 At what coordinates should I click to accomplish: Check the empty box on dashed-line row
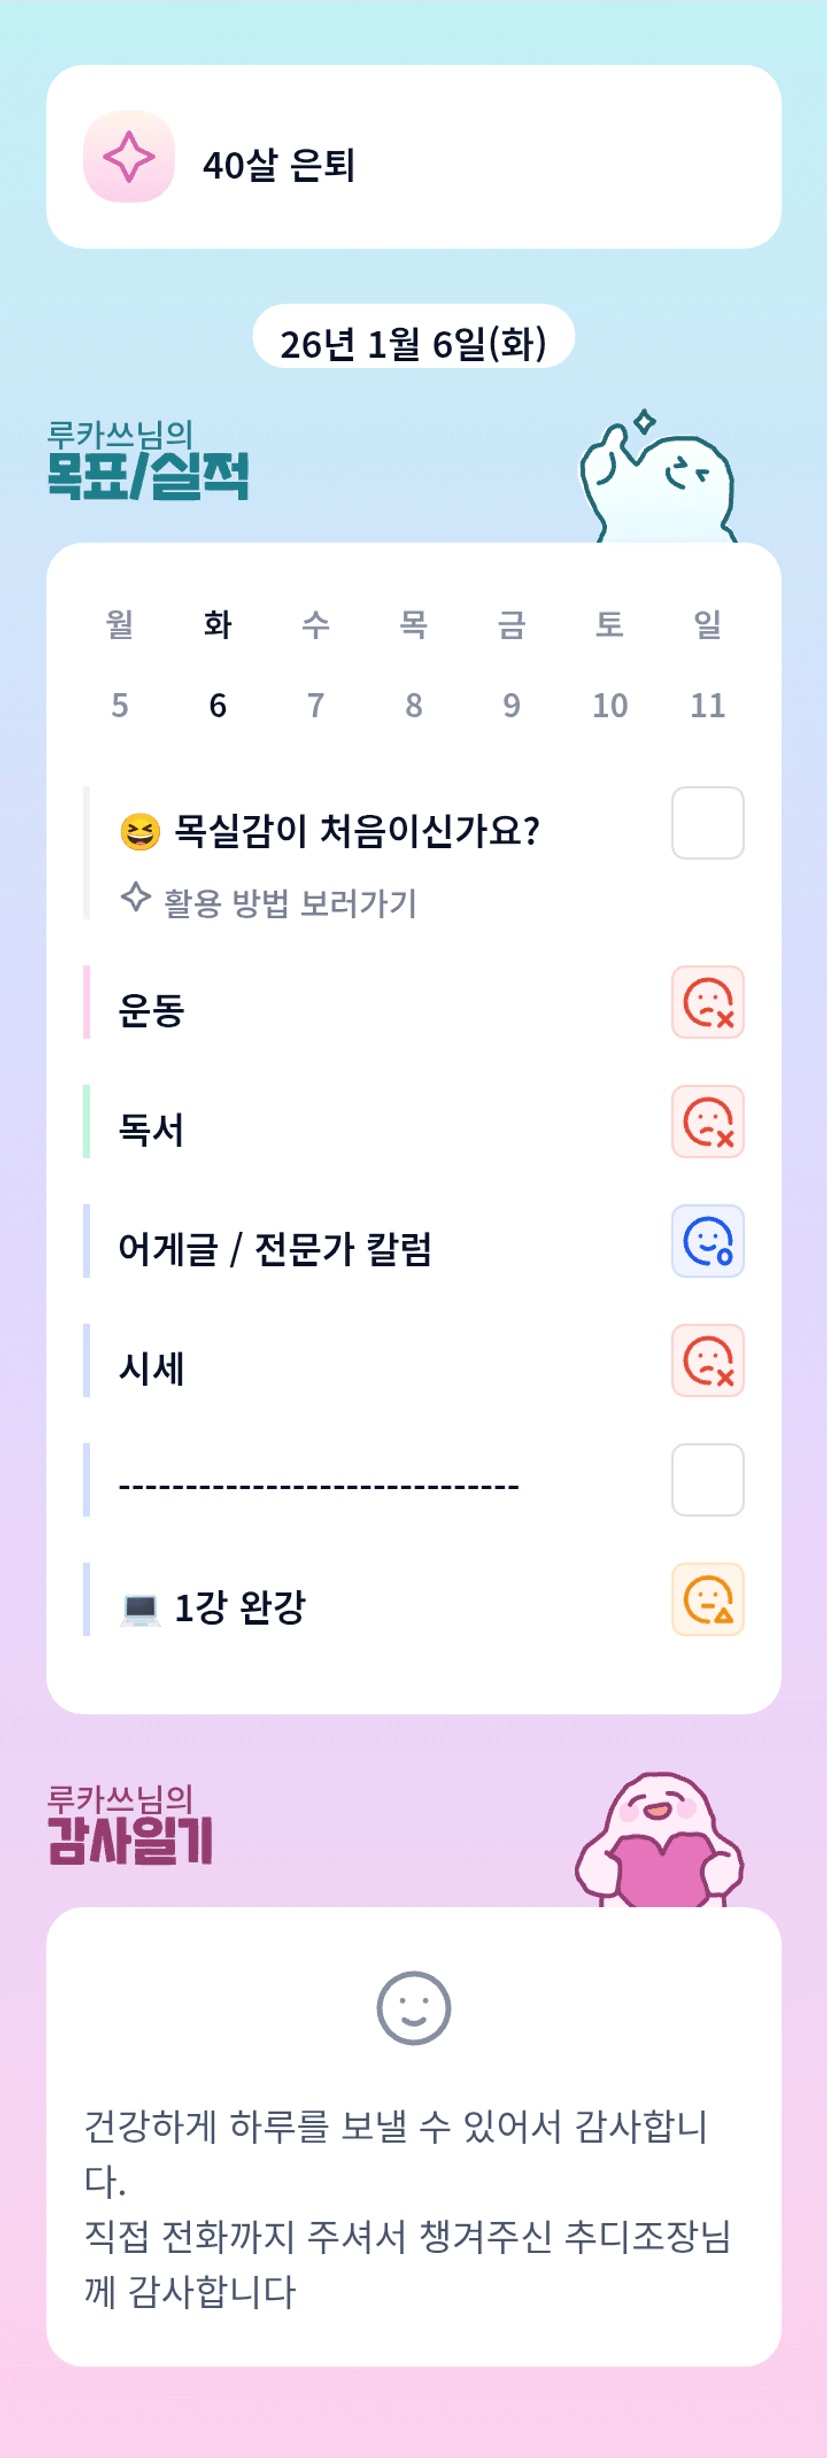point(707,1480)
